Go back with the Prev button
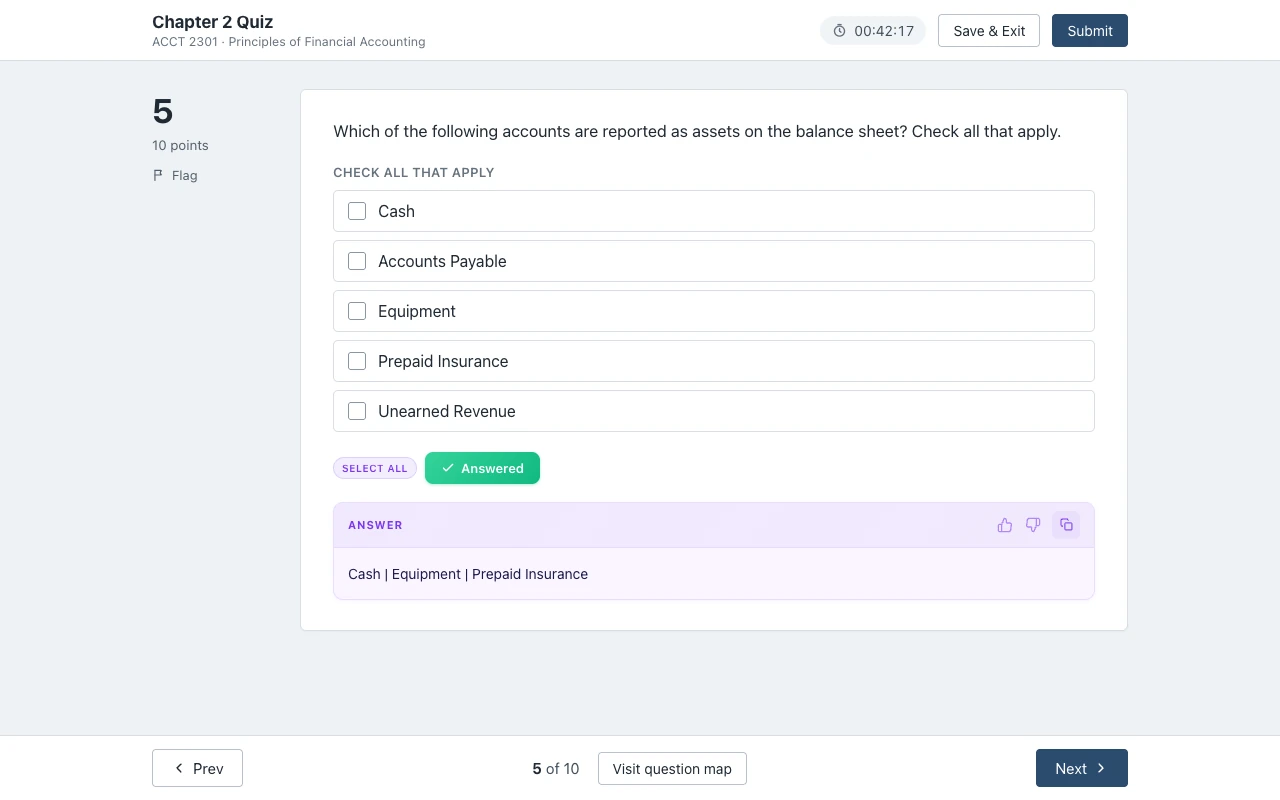The height and width of the screenshot is (800, 1280). 197,768
